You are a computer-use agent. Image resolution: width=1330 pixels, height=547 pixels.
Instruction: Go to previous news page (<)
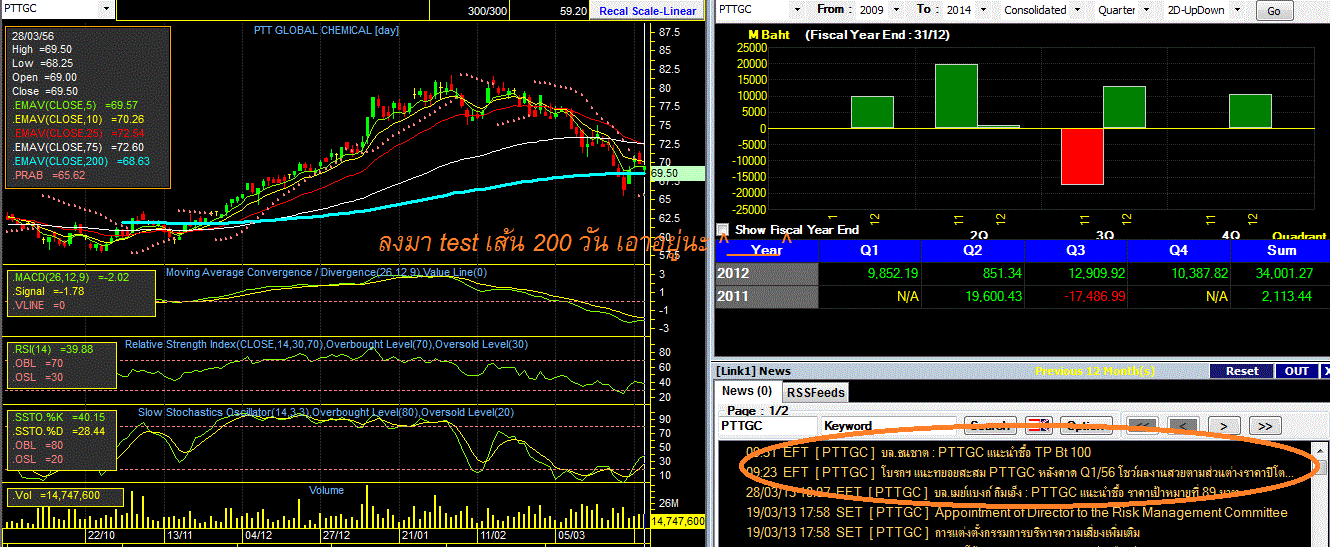pos(1183,425)
